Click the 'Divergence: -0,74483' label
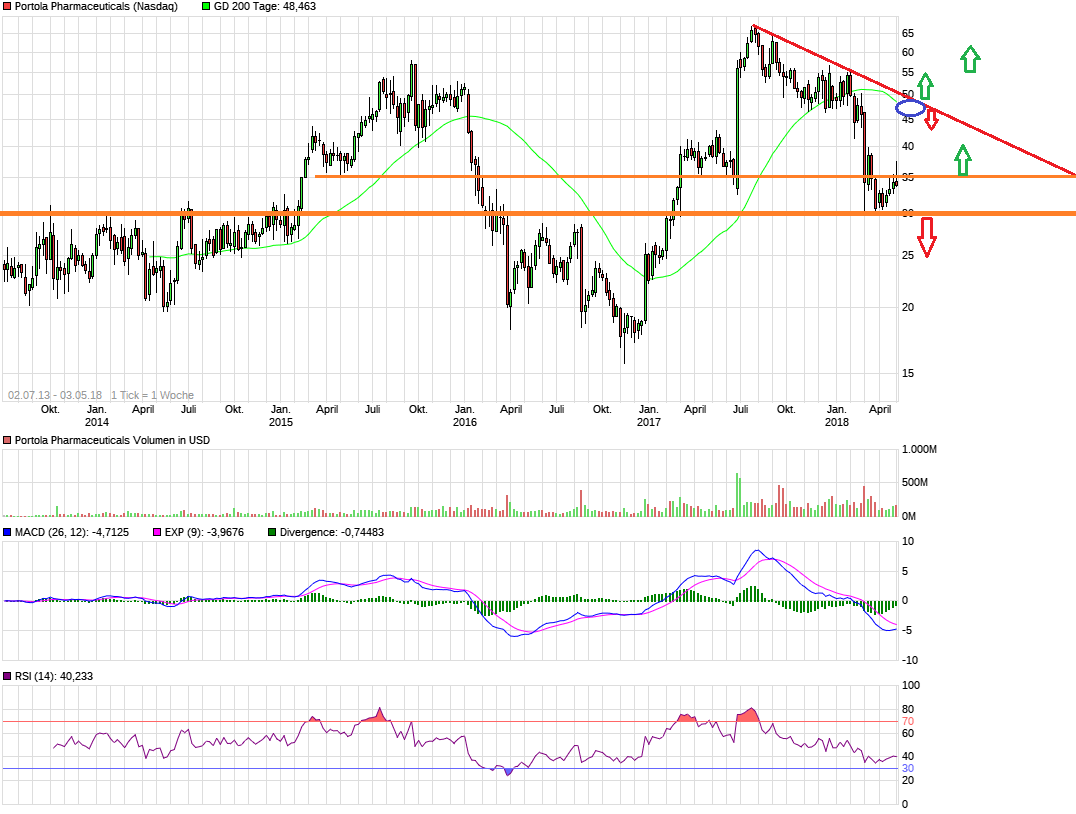This screenshot has height=814, width=1076. pos(331,532)
